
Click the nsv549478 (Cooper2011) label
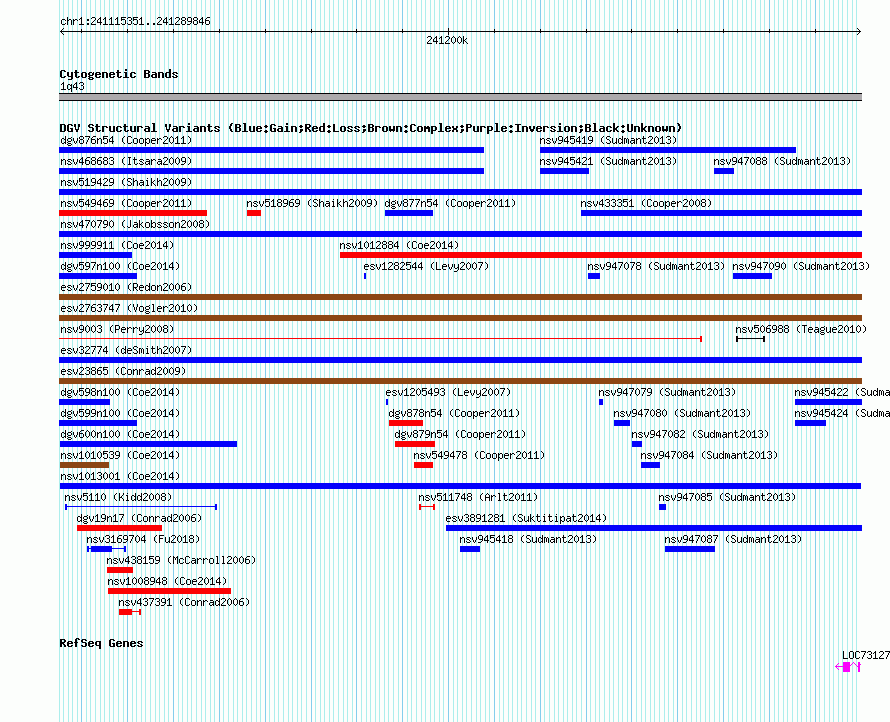pyautogui.click(x=479, y=455)
